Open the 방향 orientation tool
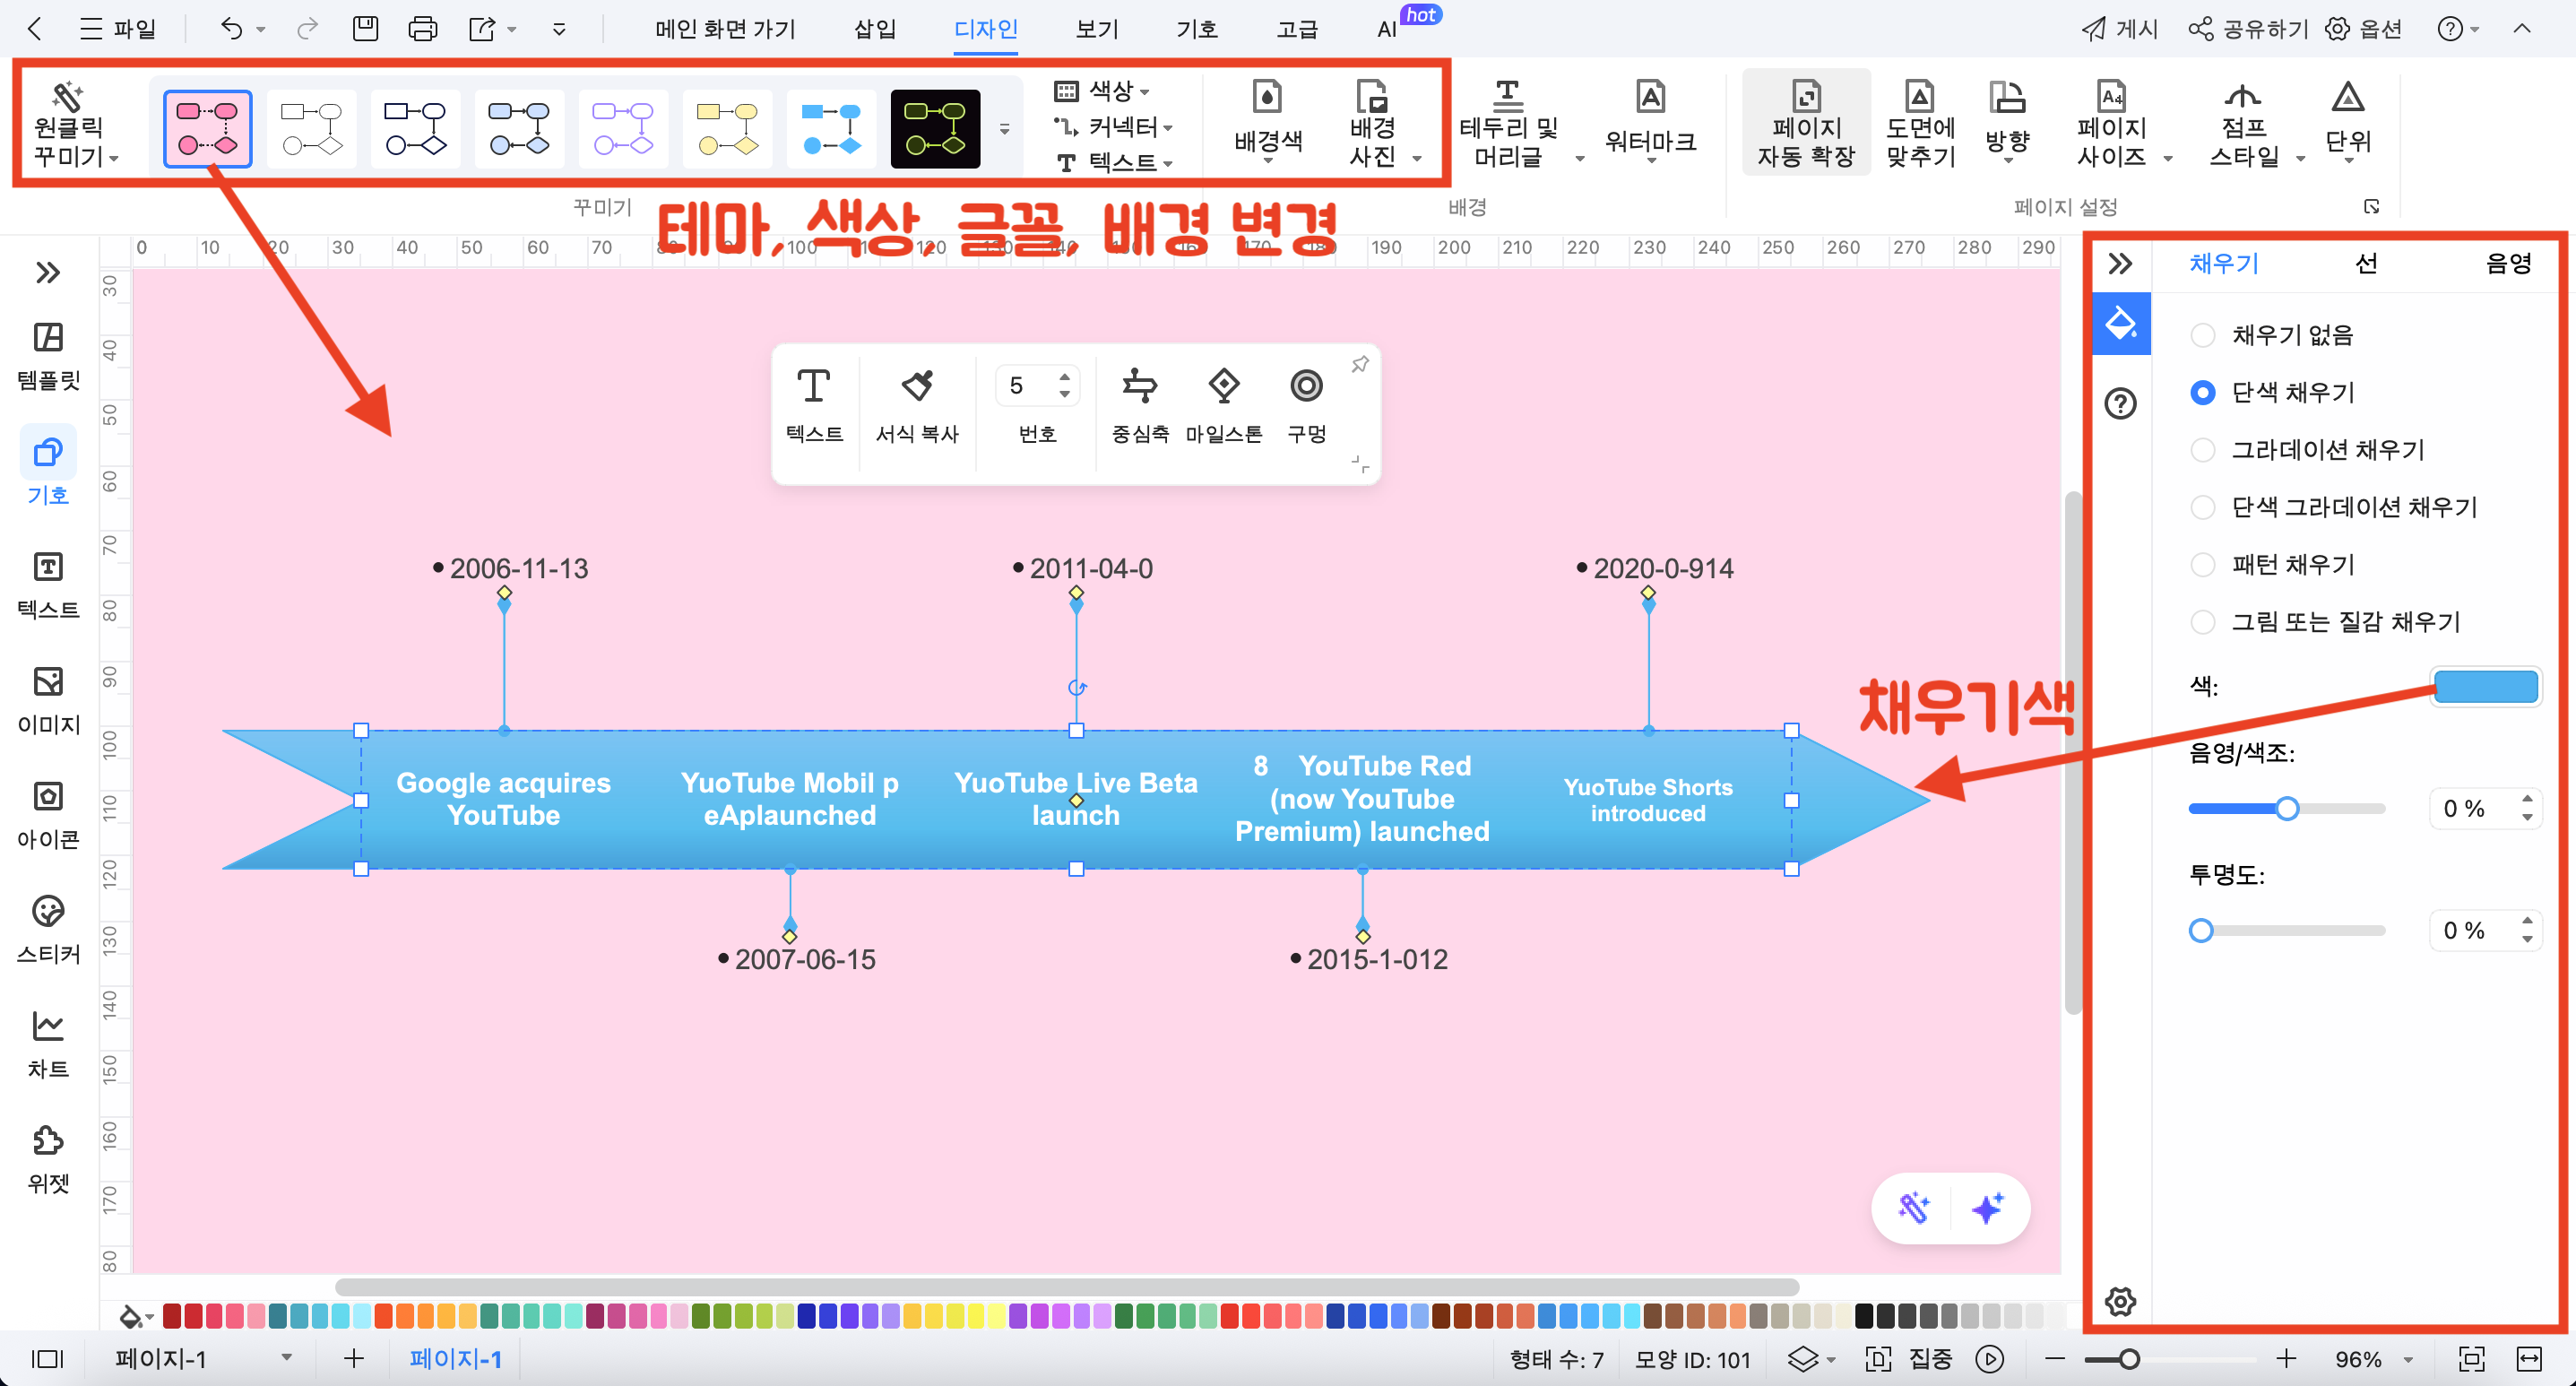Screen dimensions: 2576x1386 tap(2006, 123)
